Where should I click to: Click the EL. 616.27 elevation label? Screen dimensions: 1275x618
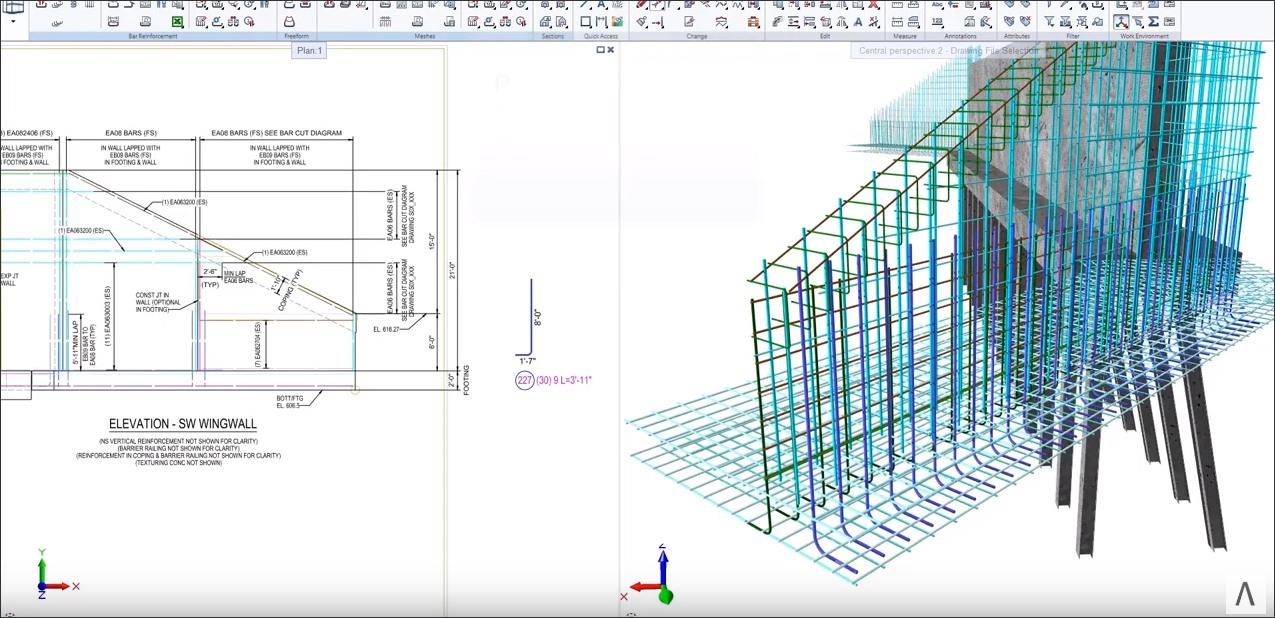pyautogui.click(x=387, y=329)
